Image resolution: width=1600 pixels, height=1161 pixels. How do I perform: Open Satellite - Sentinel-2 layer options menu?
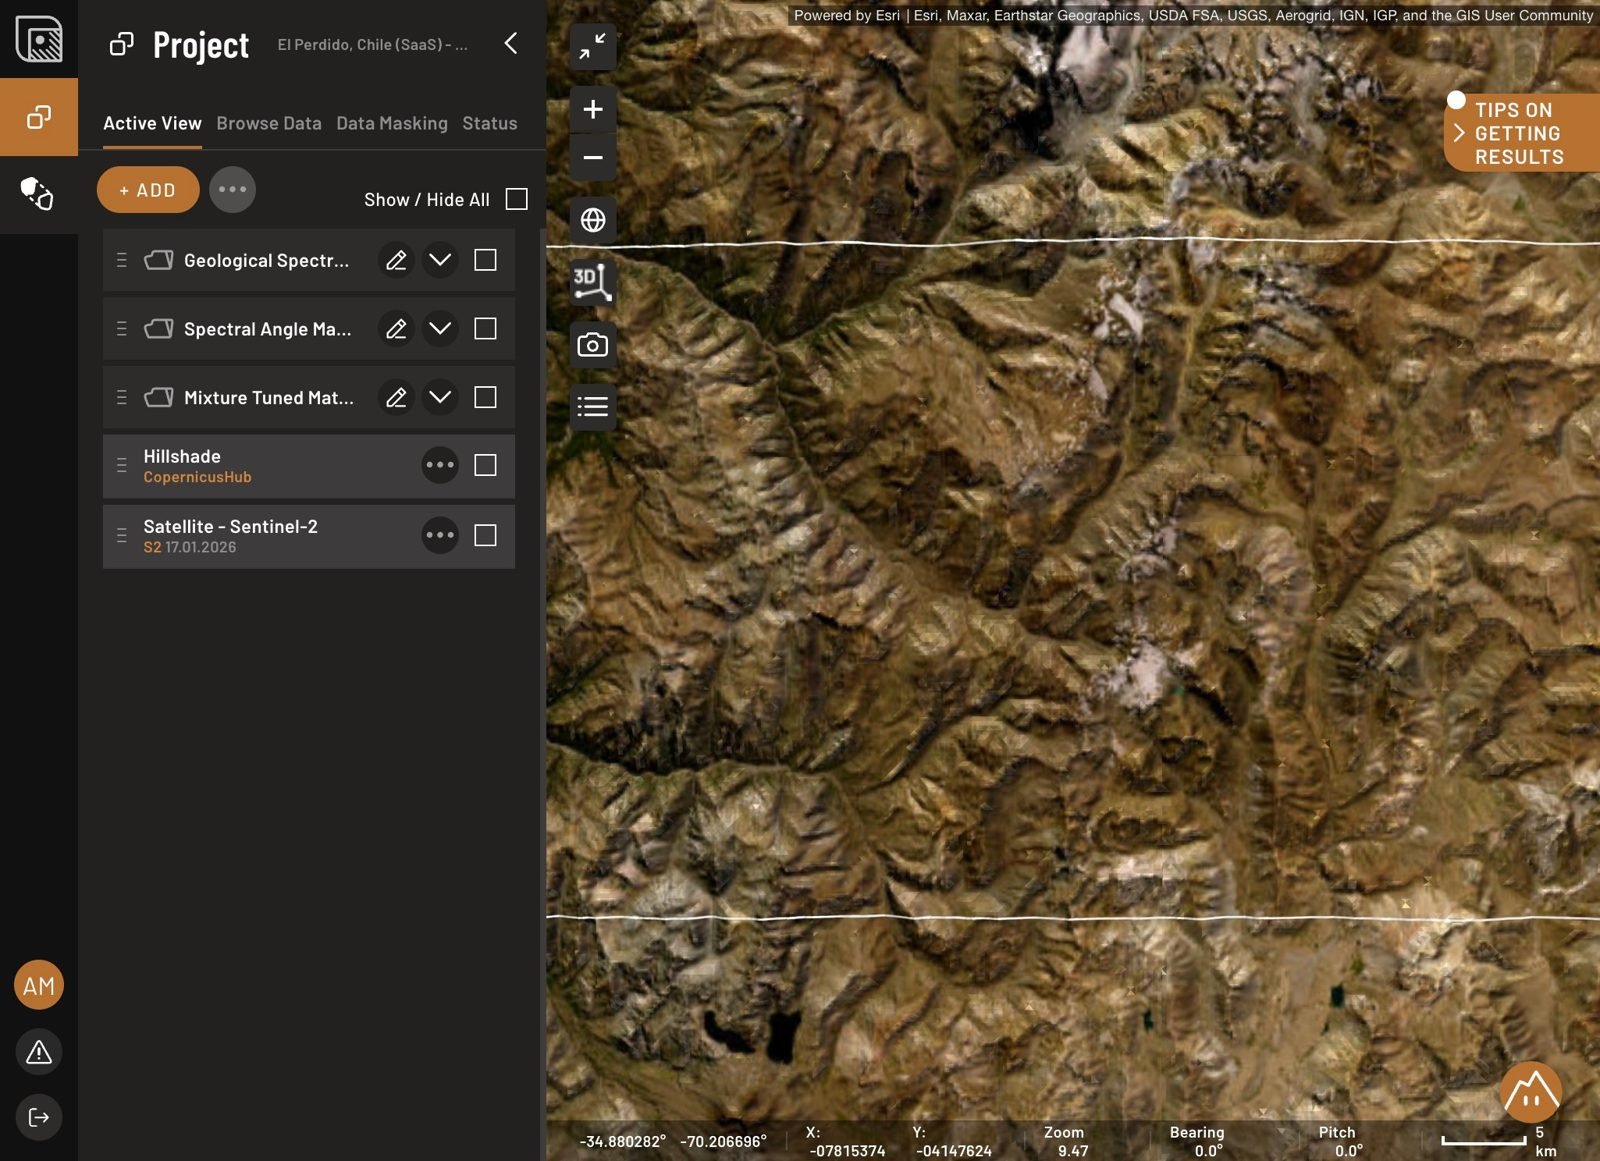[x=440, y=535]
